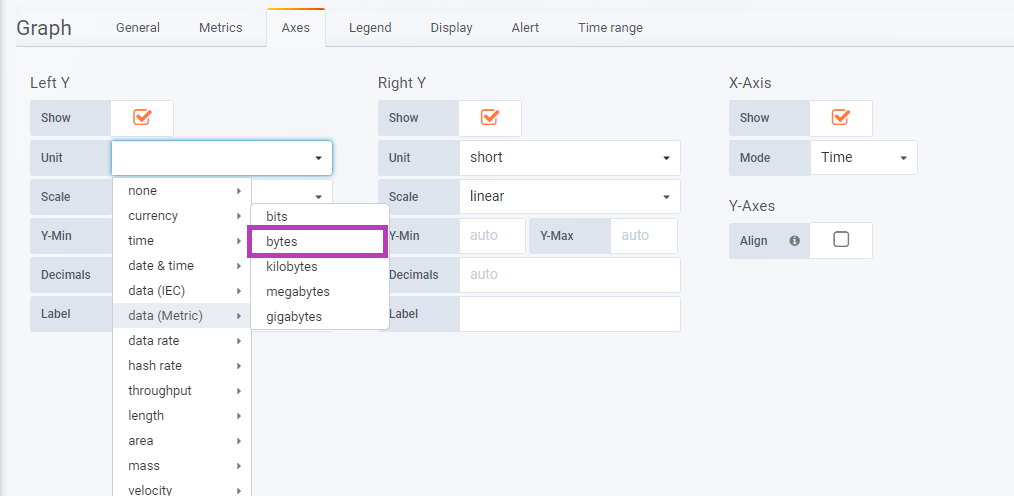Toggle Left Y Show checkbox
This screenshot has width=1014, height=496.
coord(142,118)
